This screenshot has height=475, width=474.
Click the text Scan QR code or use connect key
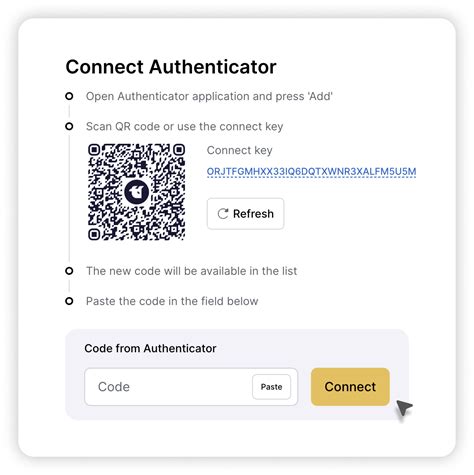[184, 126]
